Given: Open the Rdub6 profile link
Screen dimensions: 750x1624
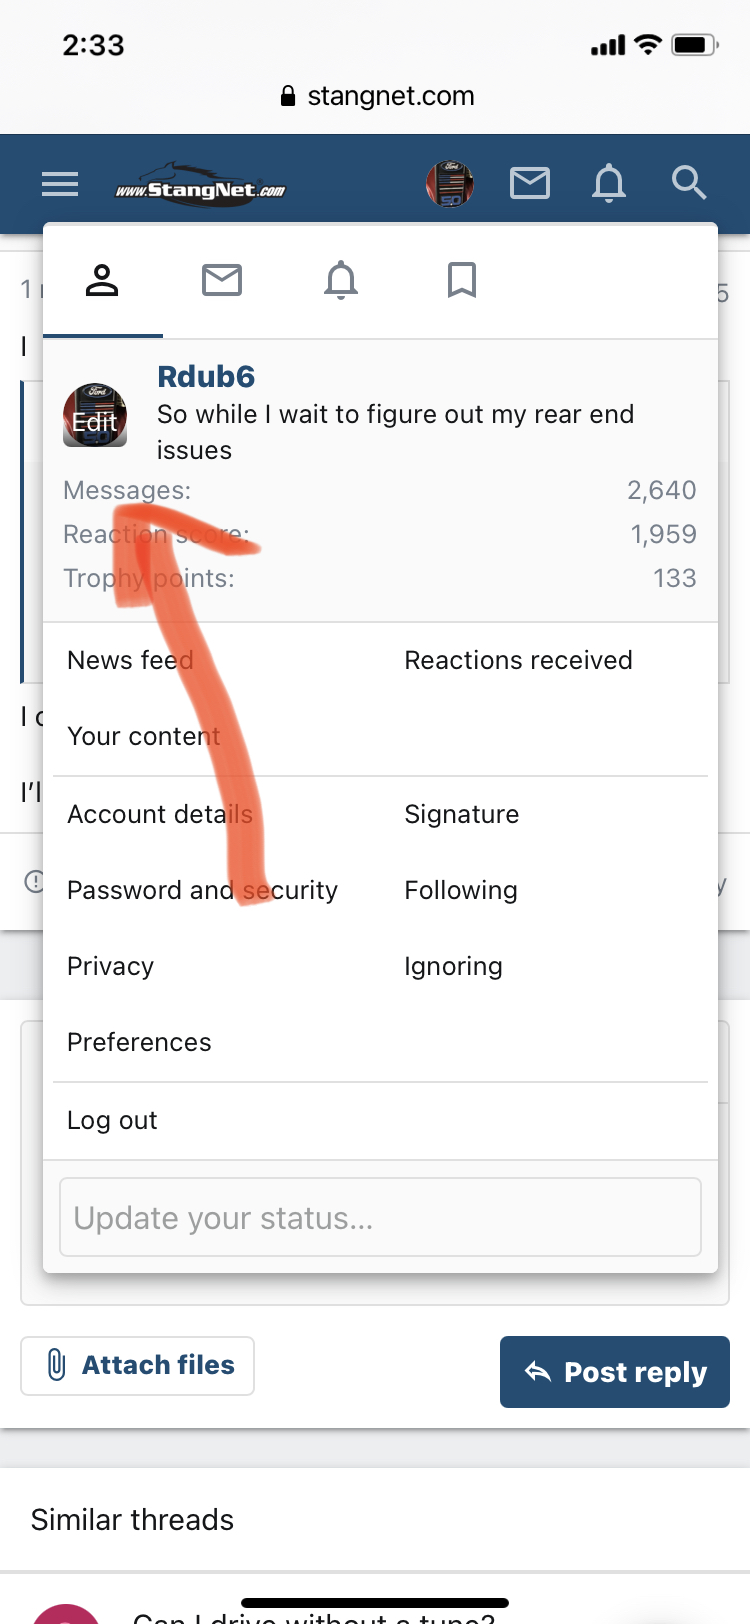Looking at the screenshot, I should pos(206,377).
